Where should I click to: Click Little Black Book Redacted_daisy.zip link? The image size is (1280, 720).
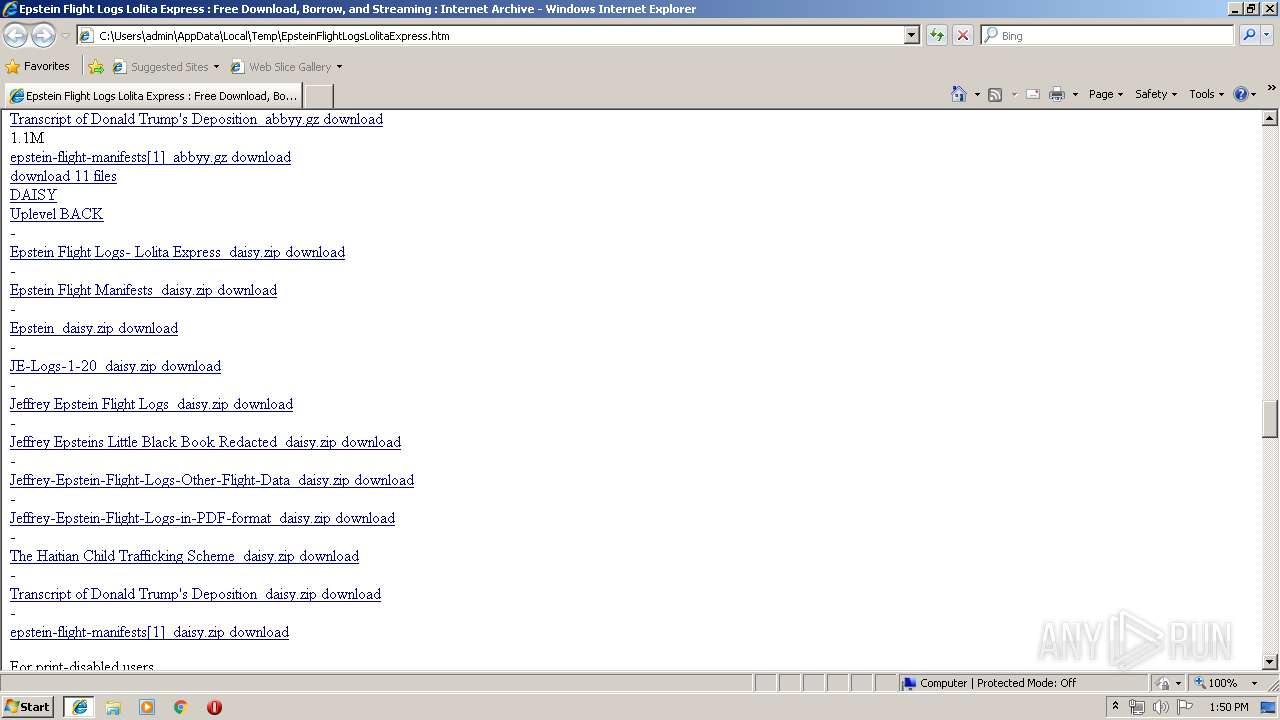point(205,442)
